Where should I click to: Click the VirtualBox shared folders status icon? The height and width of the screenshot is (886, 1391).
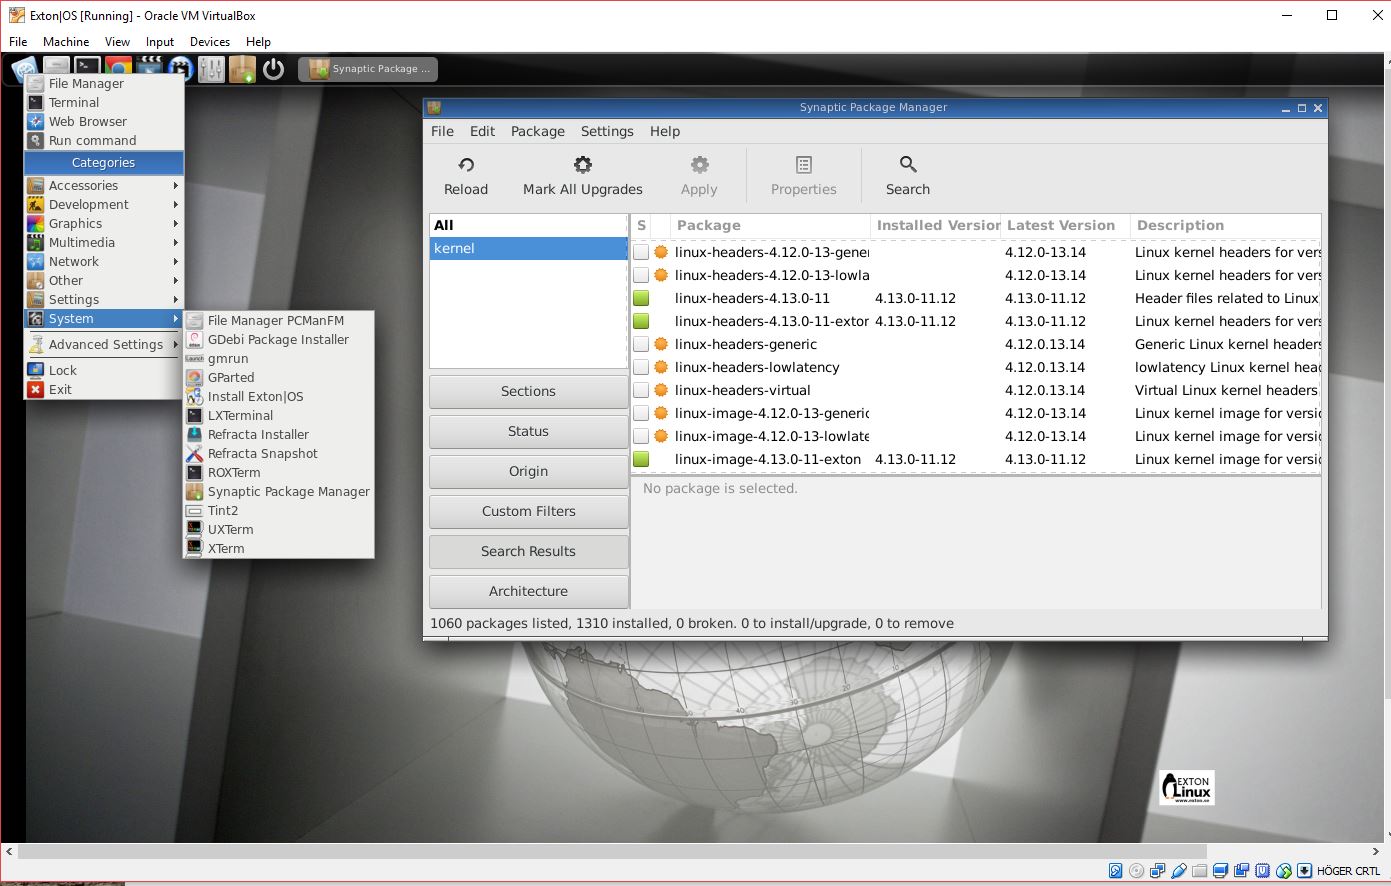(x=1200, y=871)
